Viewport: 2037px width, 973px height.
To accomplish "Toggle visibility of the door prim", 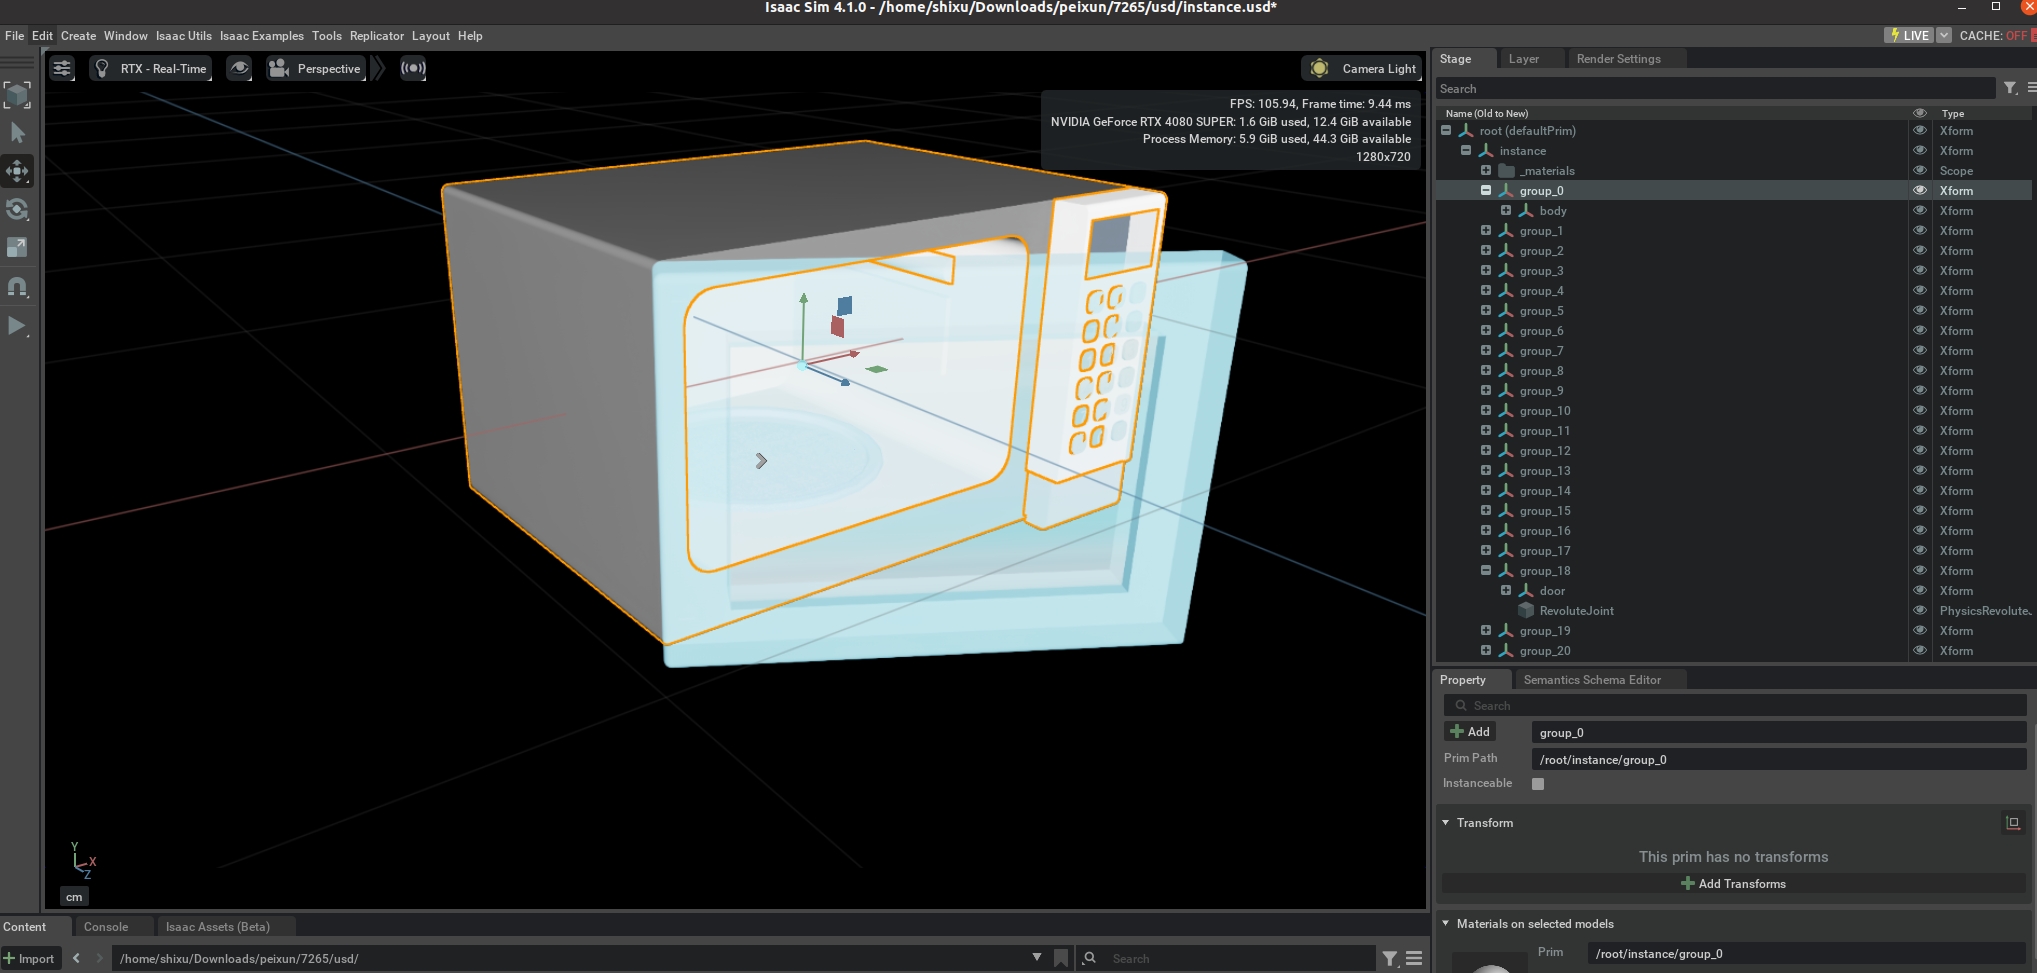I will click(x=1919, y=590).
